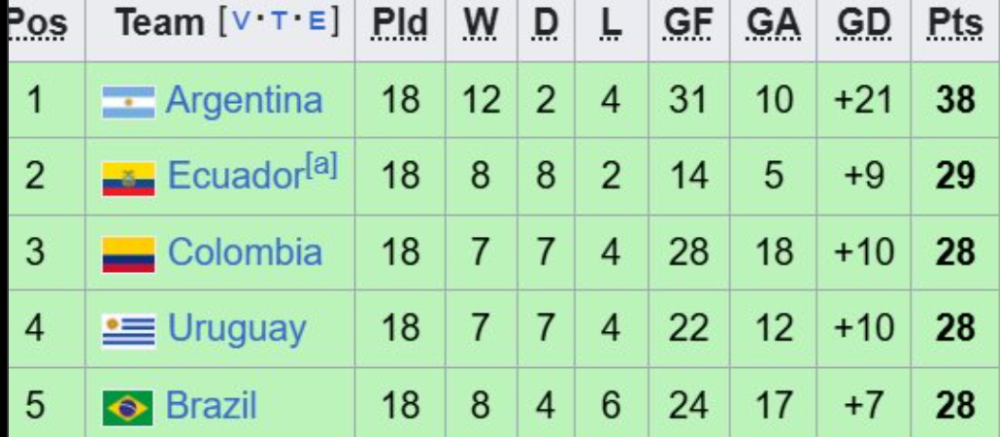Open the Ecuador team link

pos(234,176)
